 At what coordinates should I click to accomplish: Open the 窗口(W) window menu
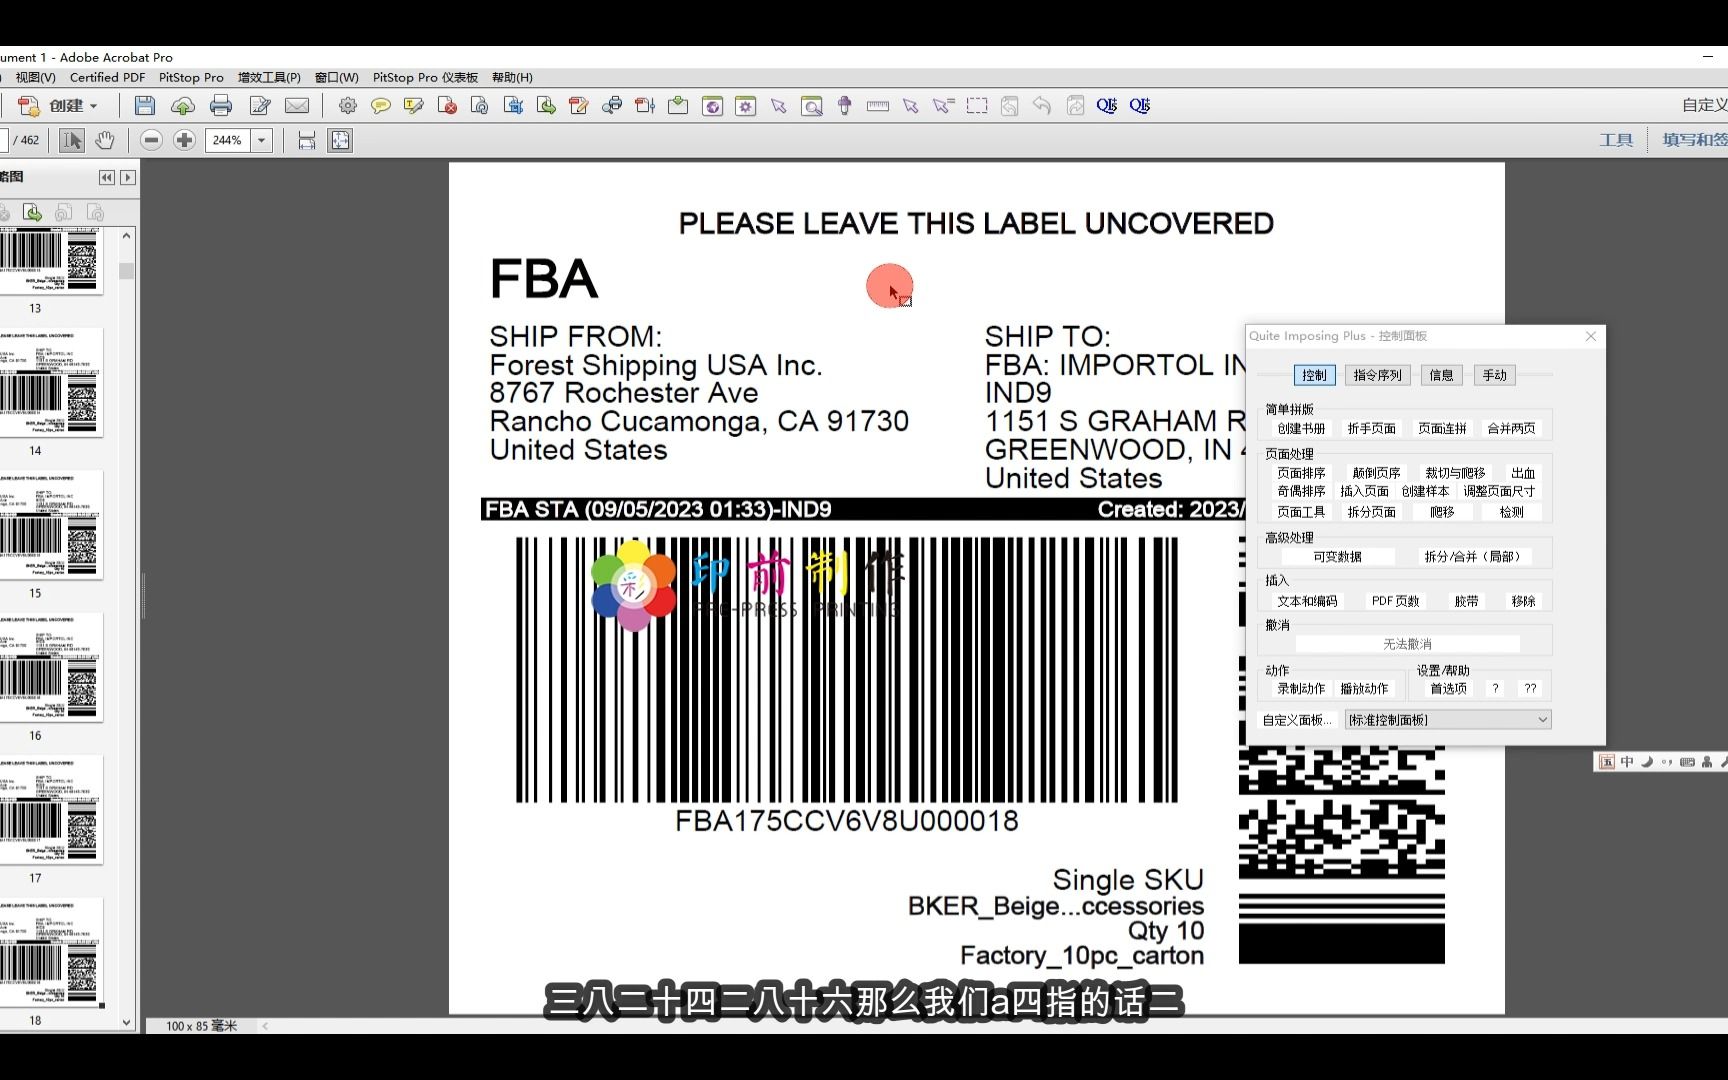click(x=336, y=77)
